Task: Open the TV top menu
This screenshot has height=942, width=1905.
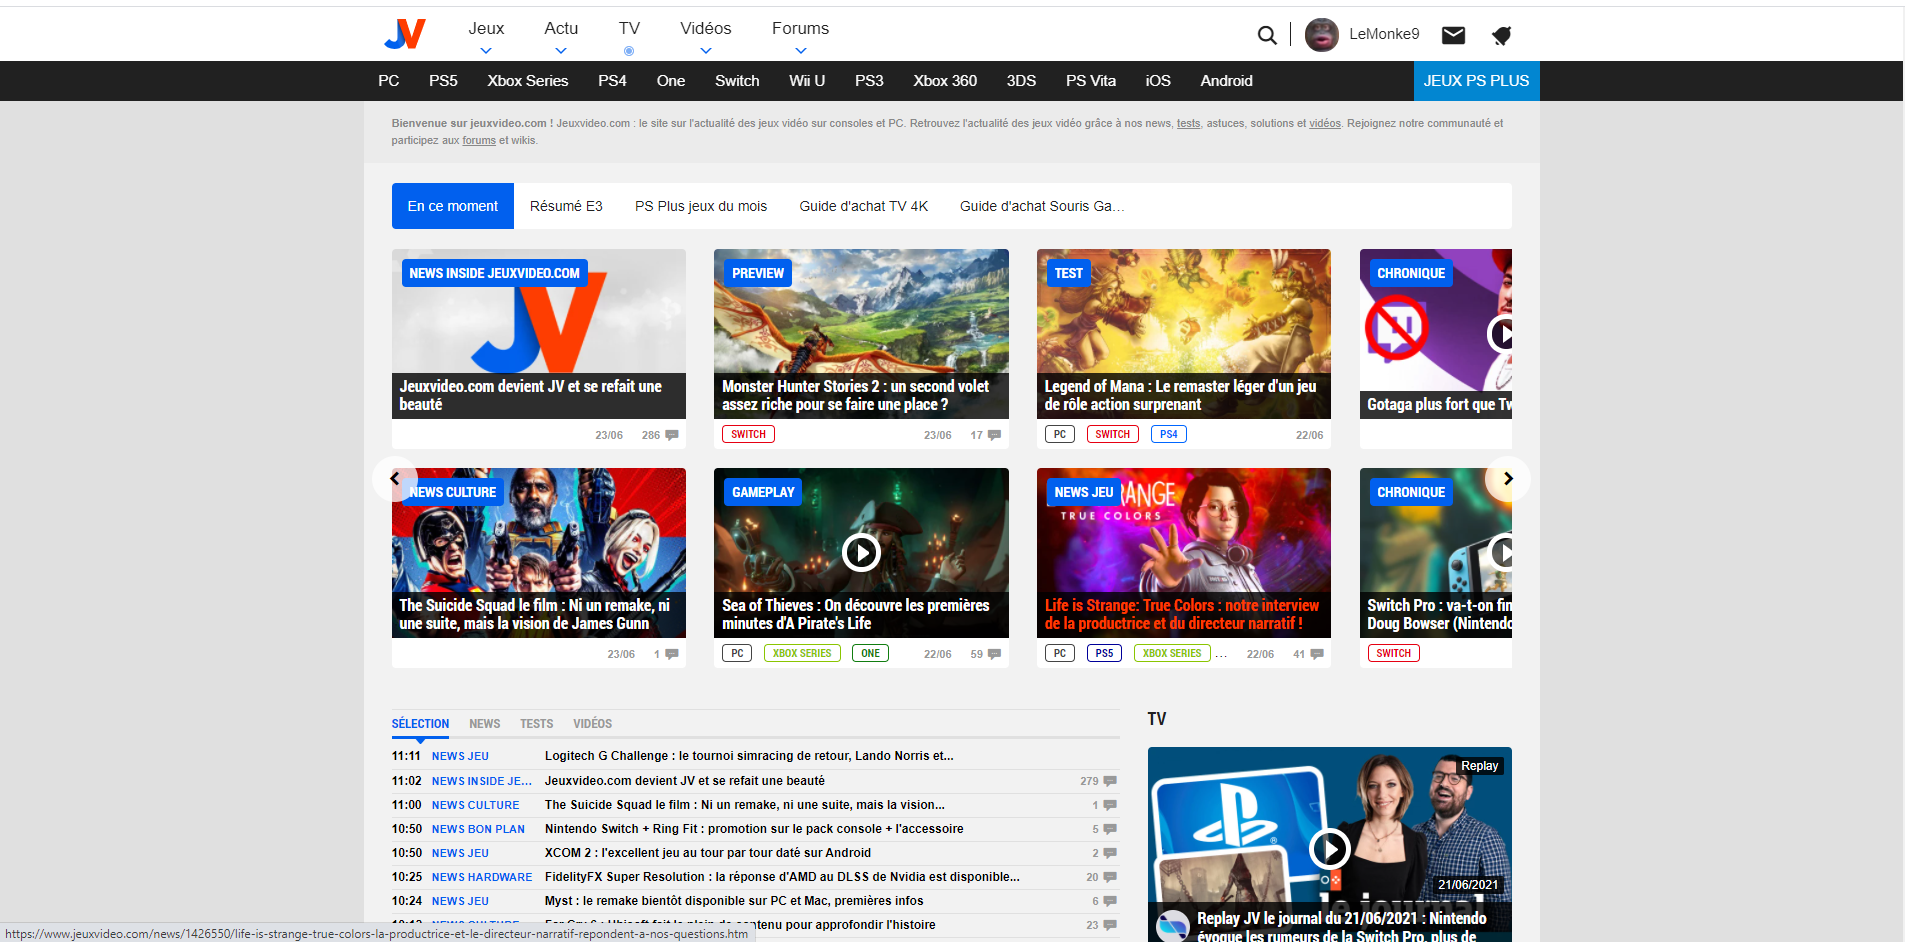Action: click(x=629, y=29)
